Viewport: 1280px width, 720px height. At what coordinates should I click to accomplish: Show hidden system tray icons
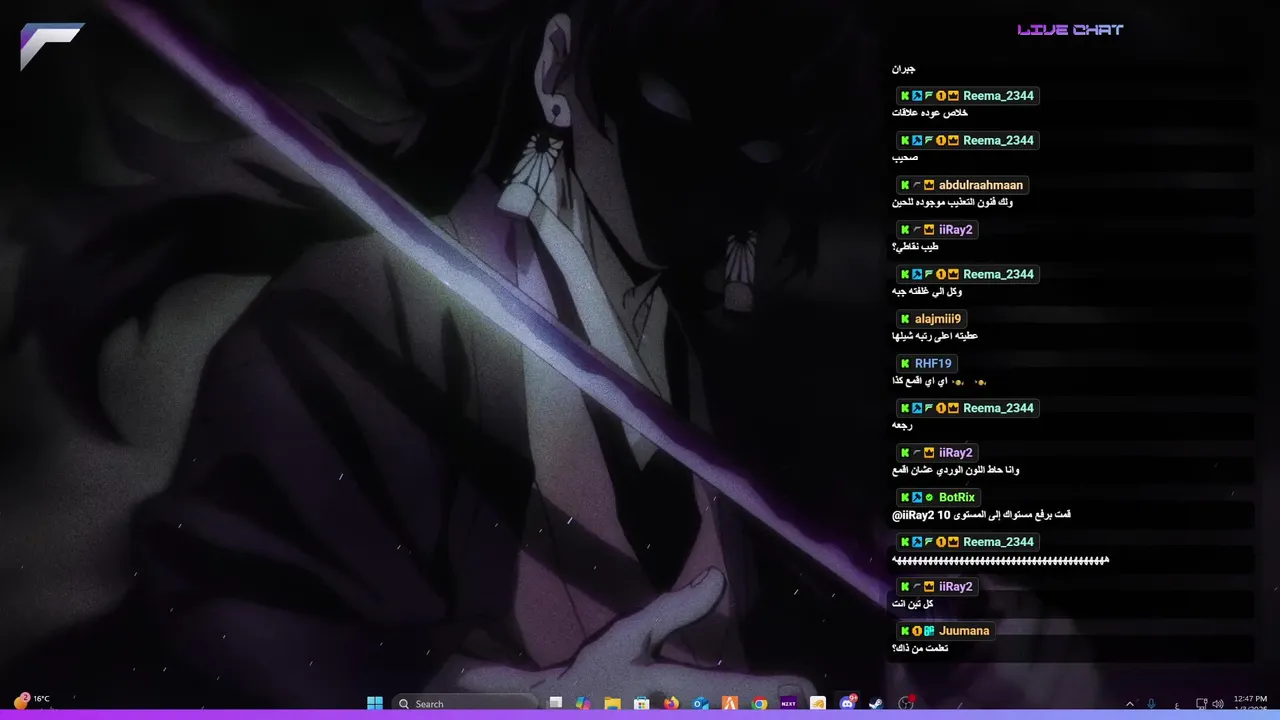[1130, 704]
